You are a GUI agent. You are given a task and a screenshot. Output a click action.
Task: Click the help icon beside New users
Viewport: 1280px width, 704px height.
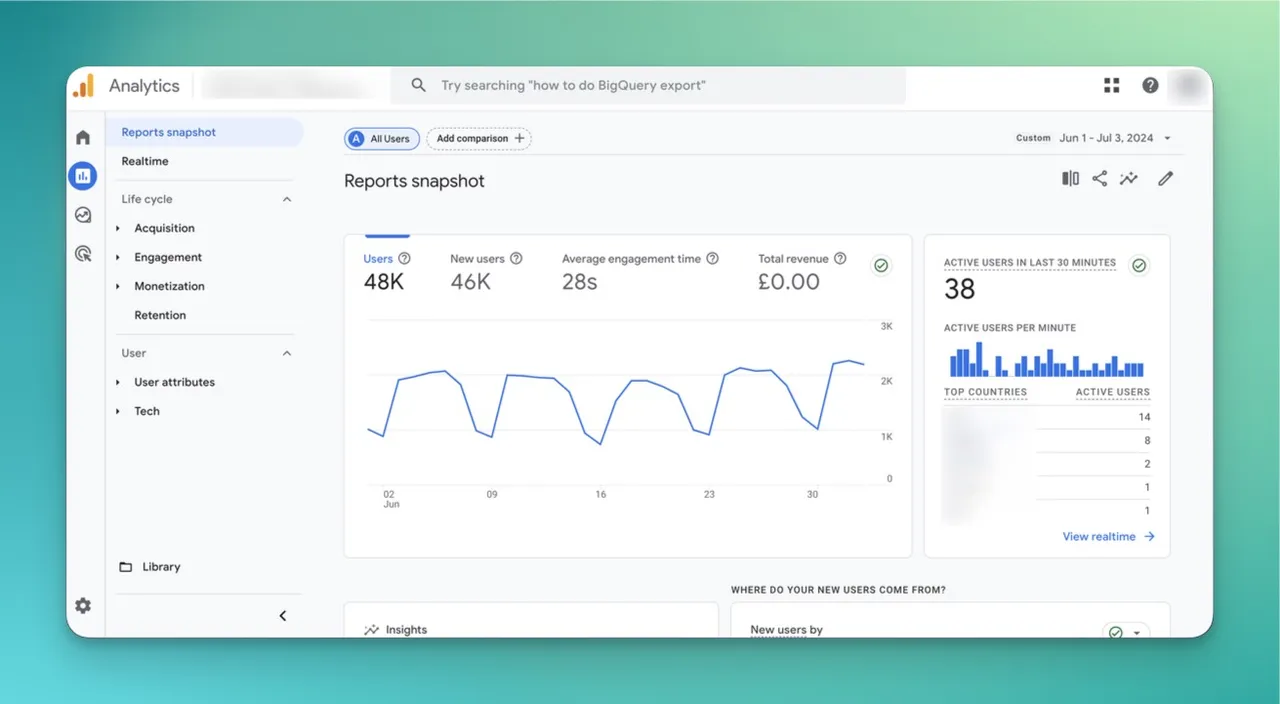click(x=516, y=258)
